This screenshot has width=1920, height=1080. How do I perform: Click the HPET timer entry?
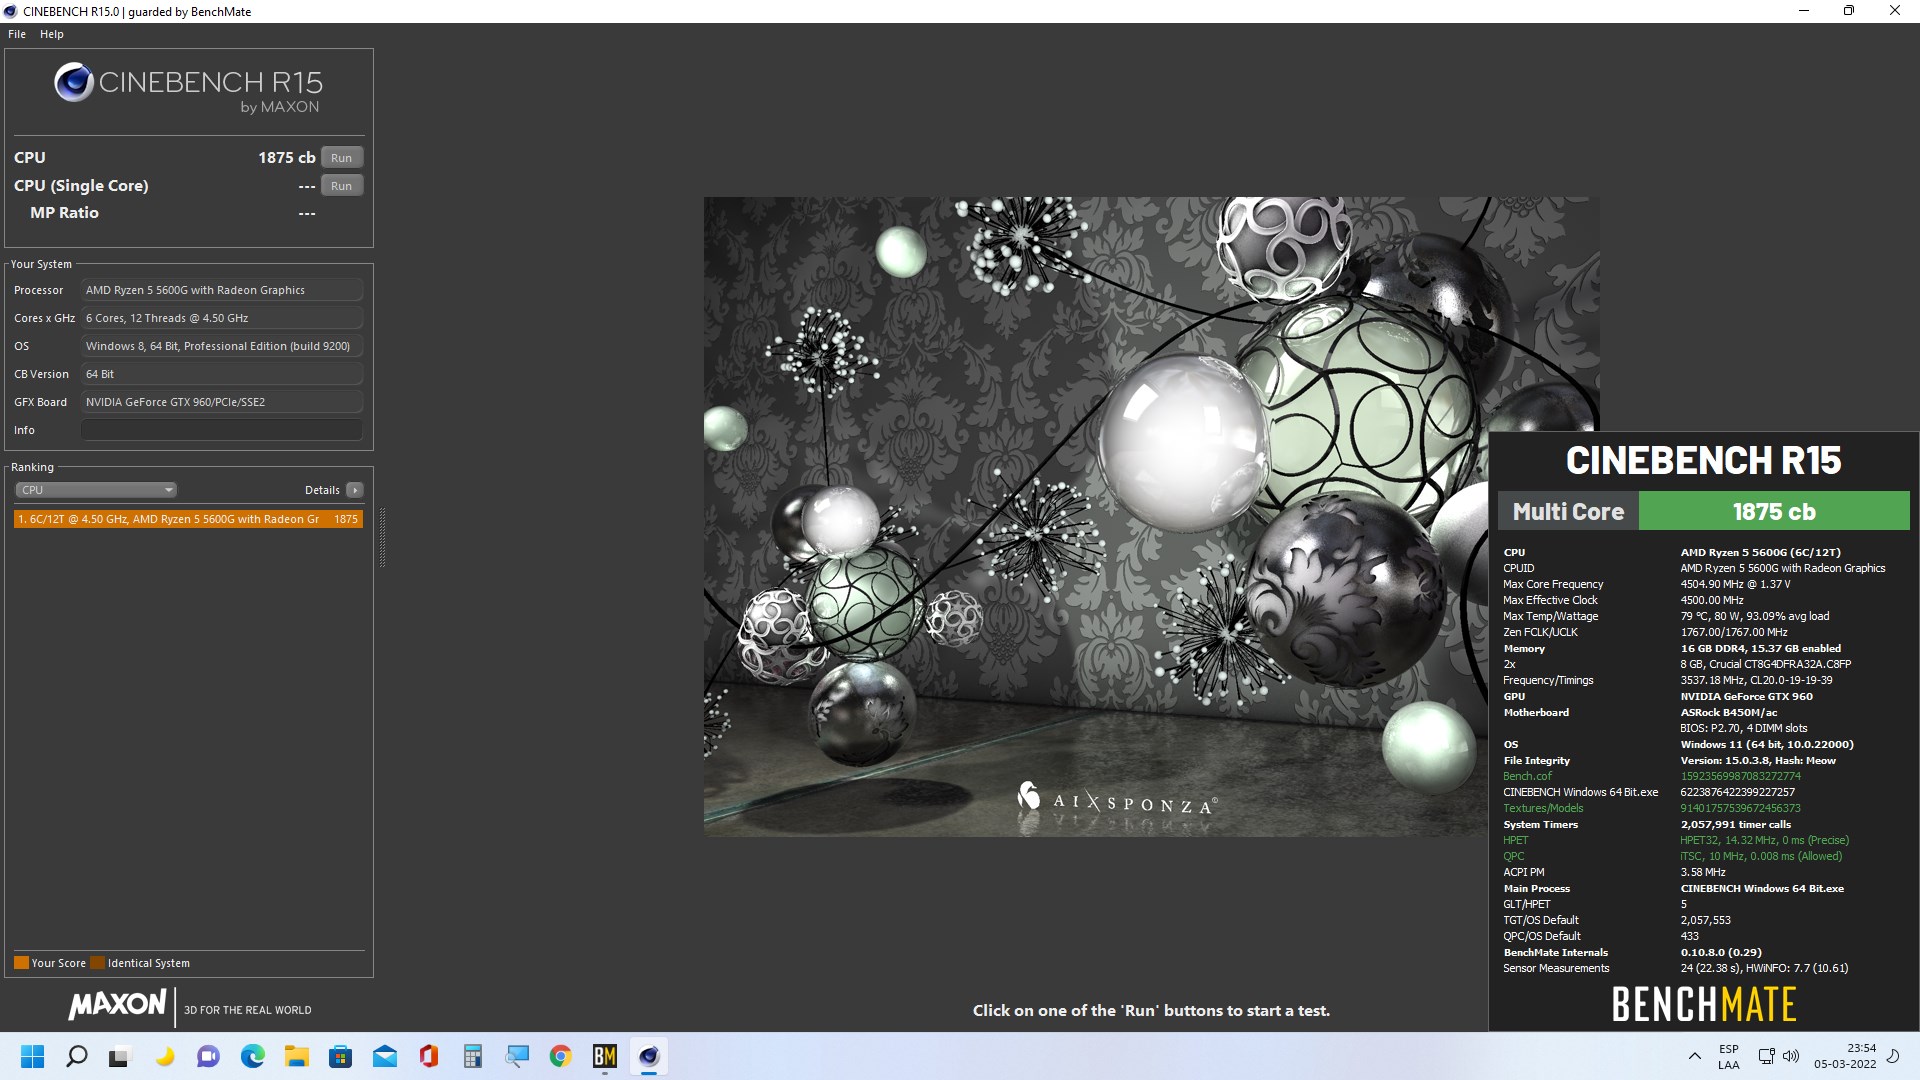click(x=1515, y=840)
